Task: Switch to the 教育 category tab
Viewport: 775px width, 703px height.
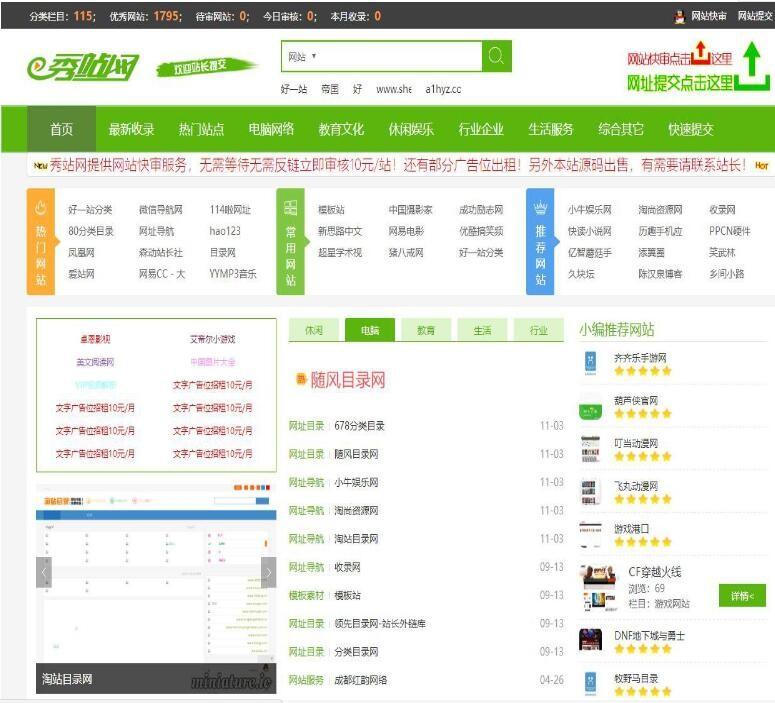Action: 426,330
